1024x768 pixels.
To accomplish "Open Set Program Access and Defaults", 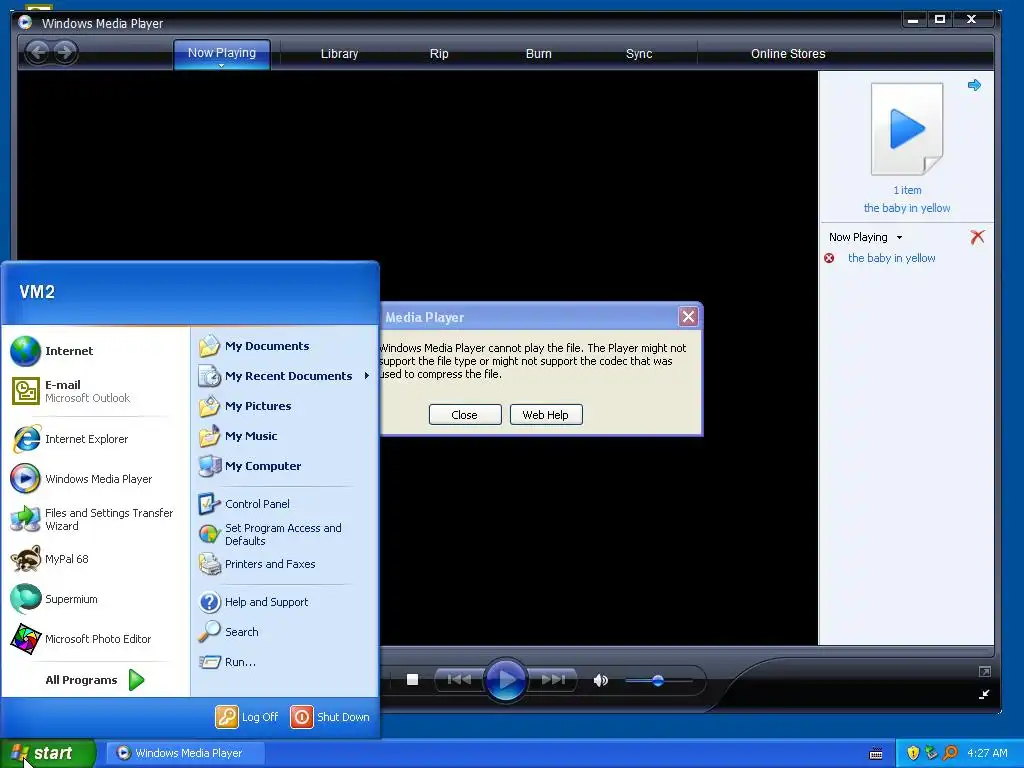I will (x=284, y=534).
